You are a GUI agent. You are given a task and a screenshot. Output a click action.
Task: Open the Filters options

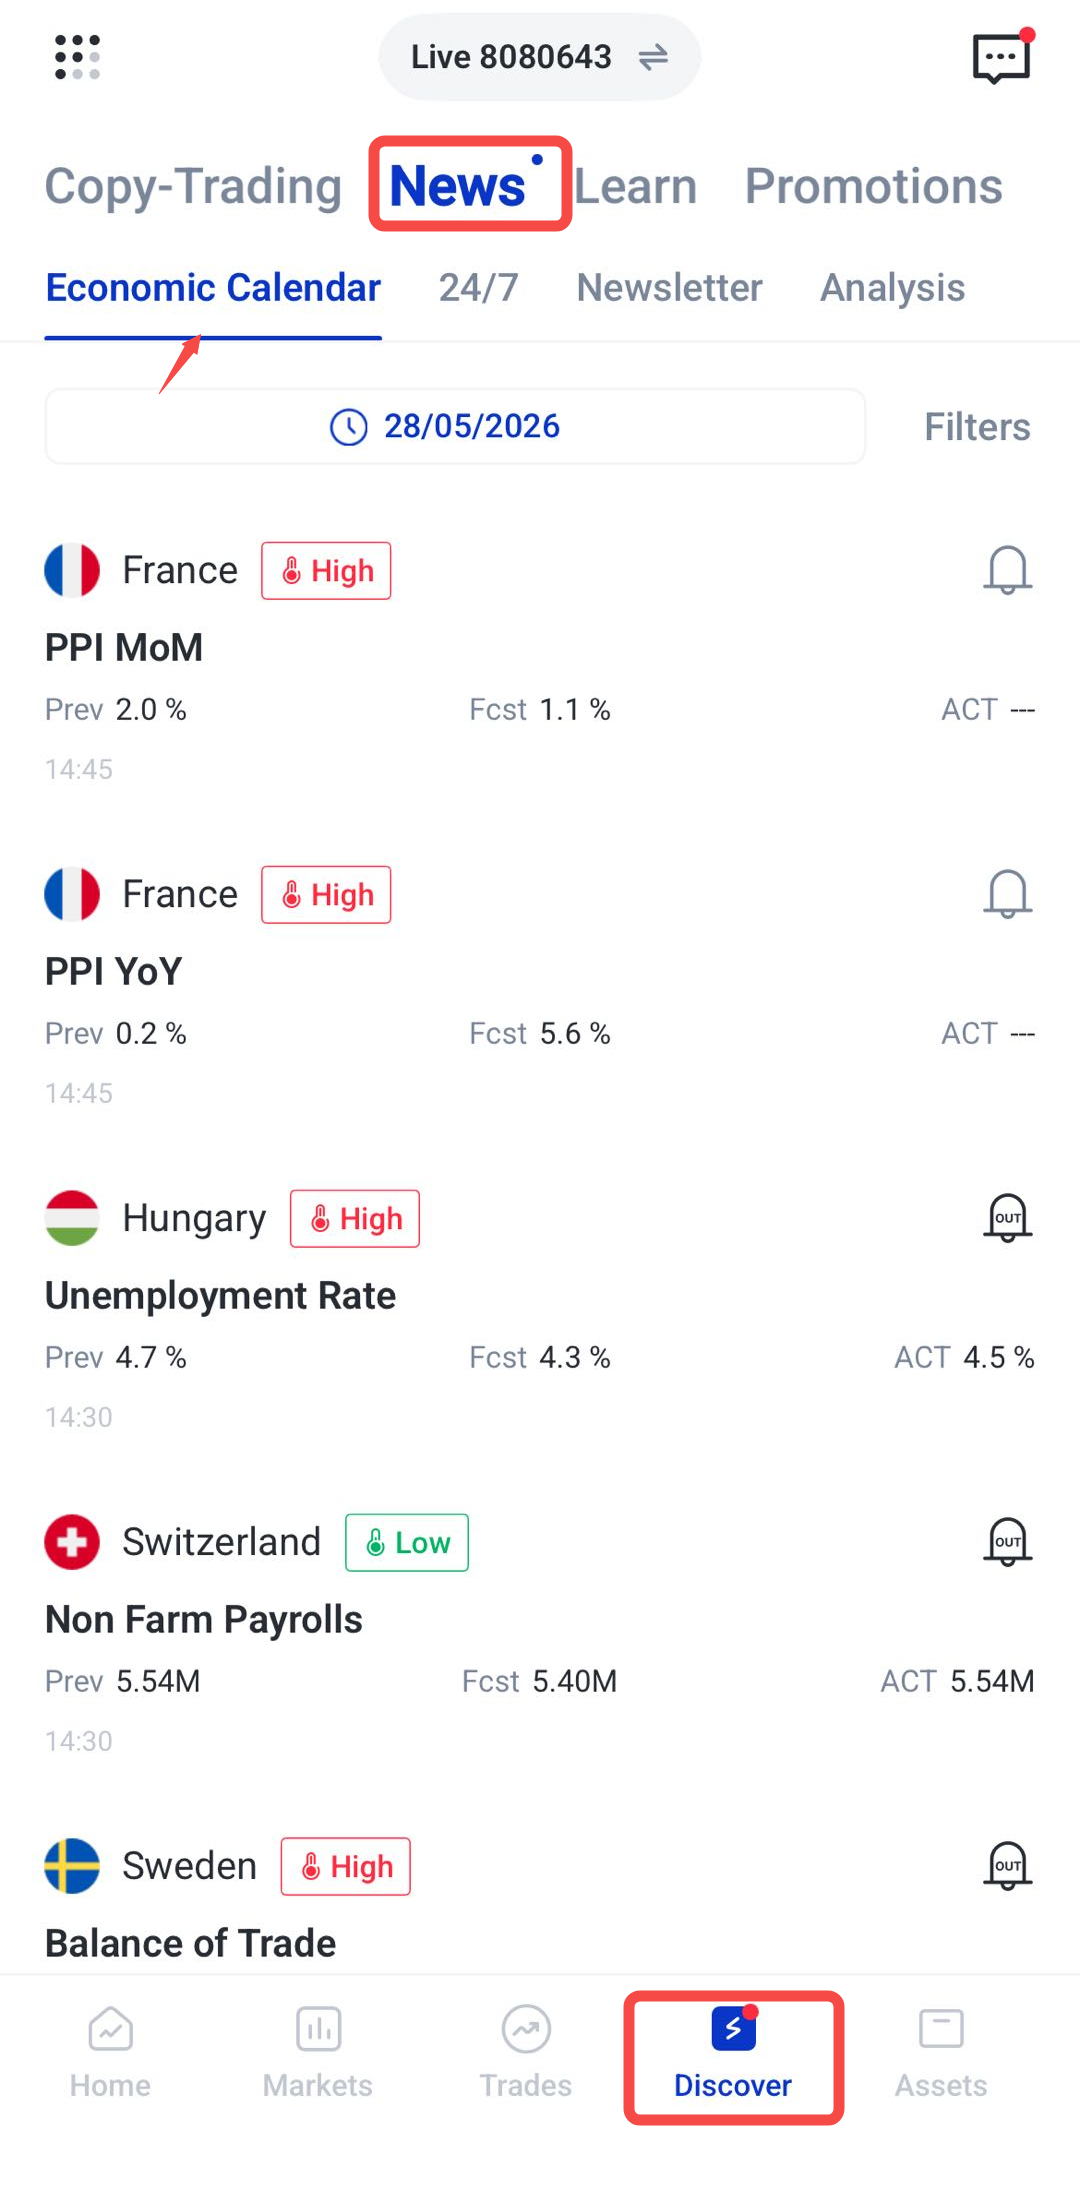(x=977, y=427)
